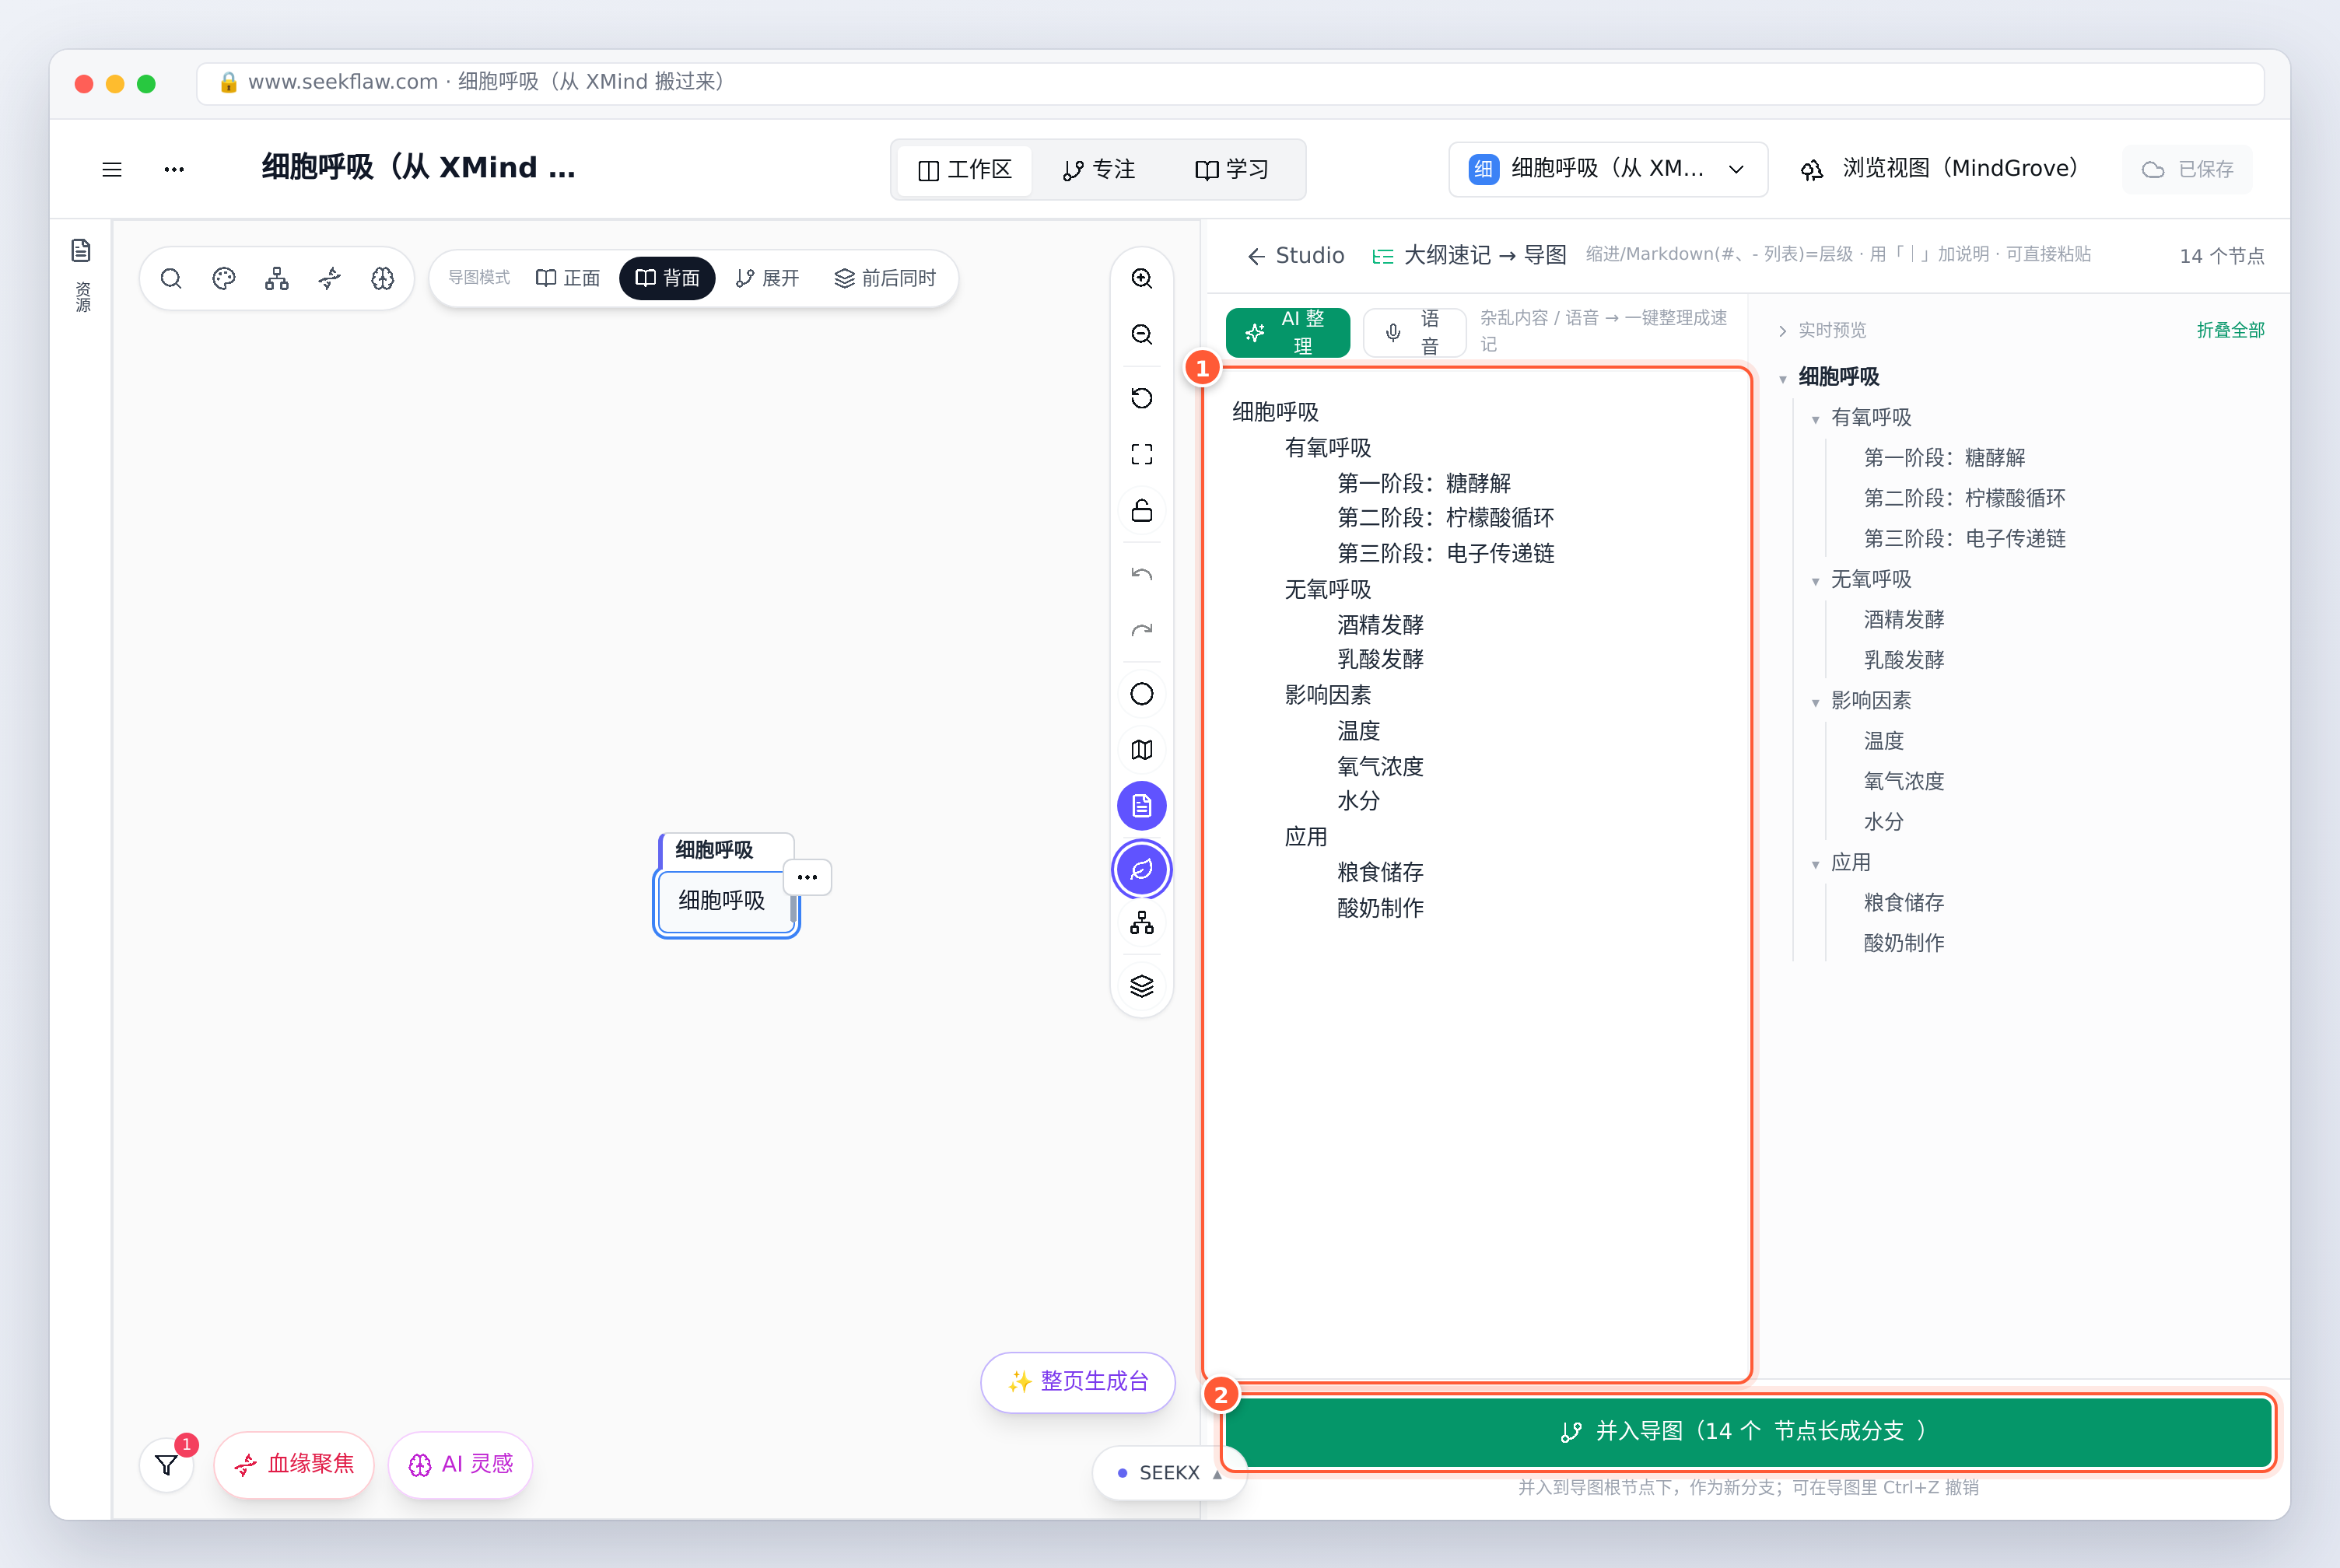2340x1568 pixels.
Task: Switch map mode to 正面
Action: click(x=568, y=278)
